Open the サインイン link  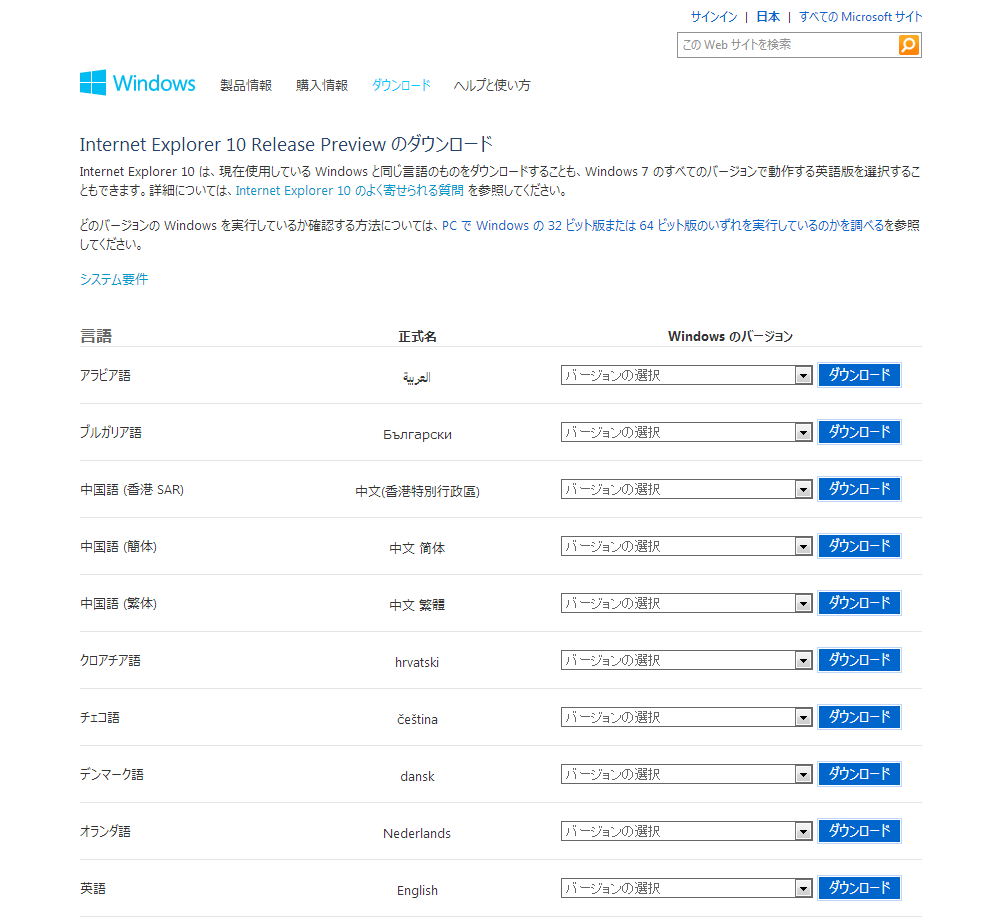point(714,17)
